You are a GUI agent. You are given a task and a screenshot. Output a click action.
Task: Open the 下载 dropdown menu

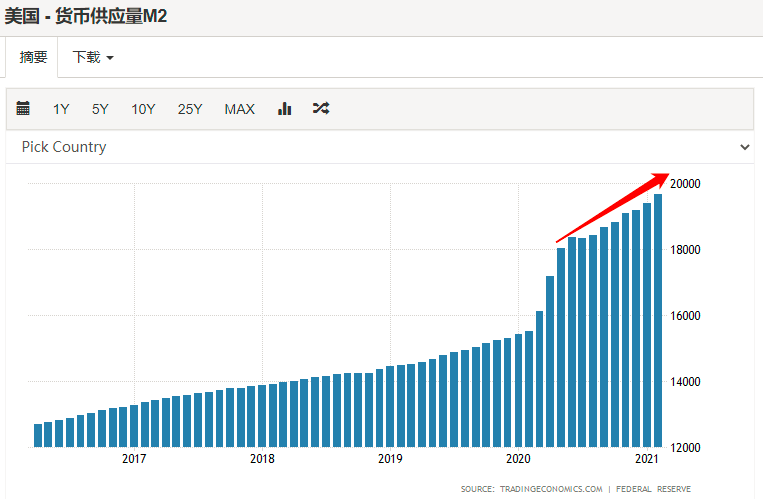93,57
